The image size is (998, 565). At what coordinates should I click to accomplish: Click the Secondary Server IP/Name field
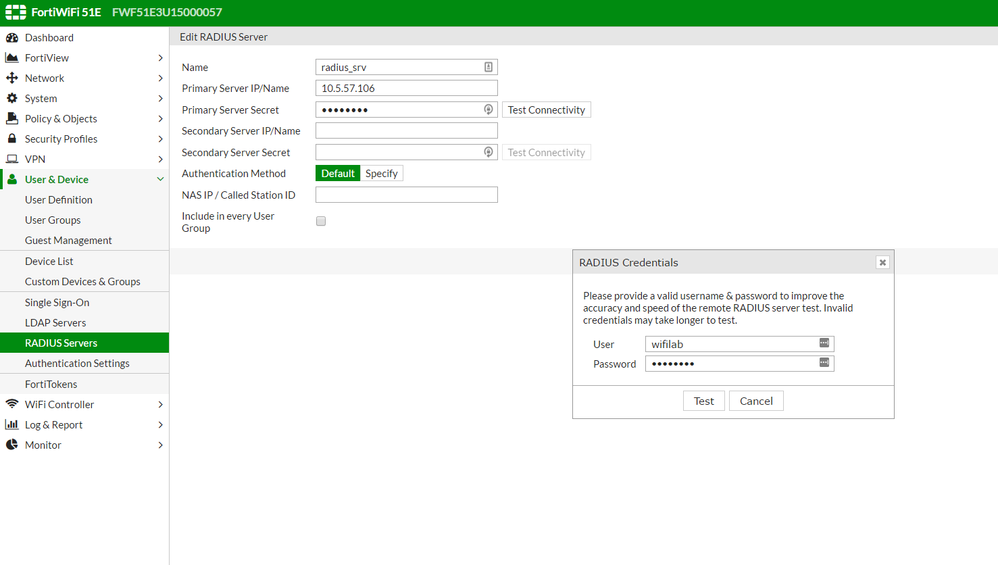pos(406,130)
